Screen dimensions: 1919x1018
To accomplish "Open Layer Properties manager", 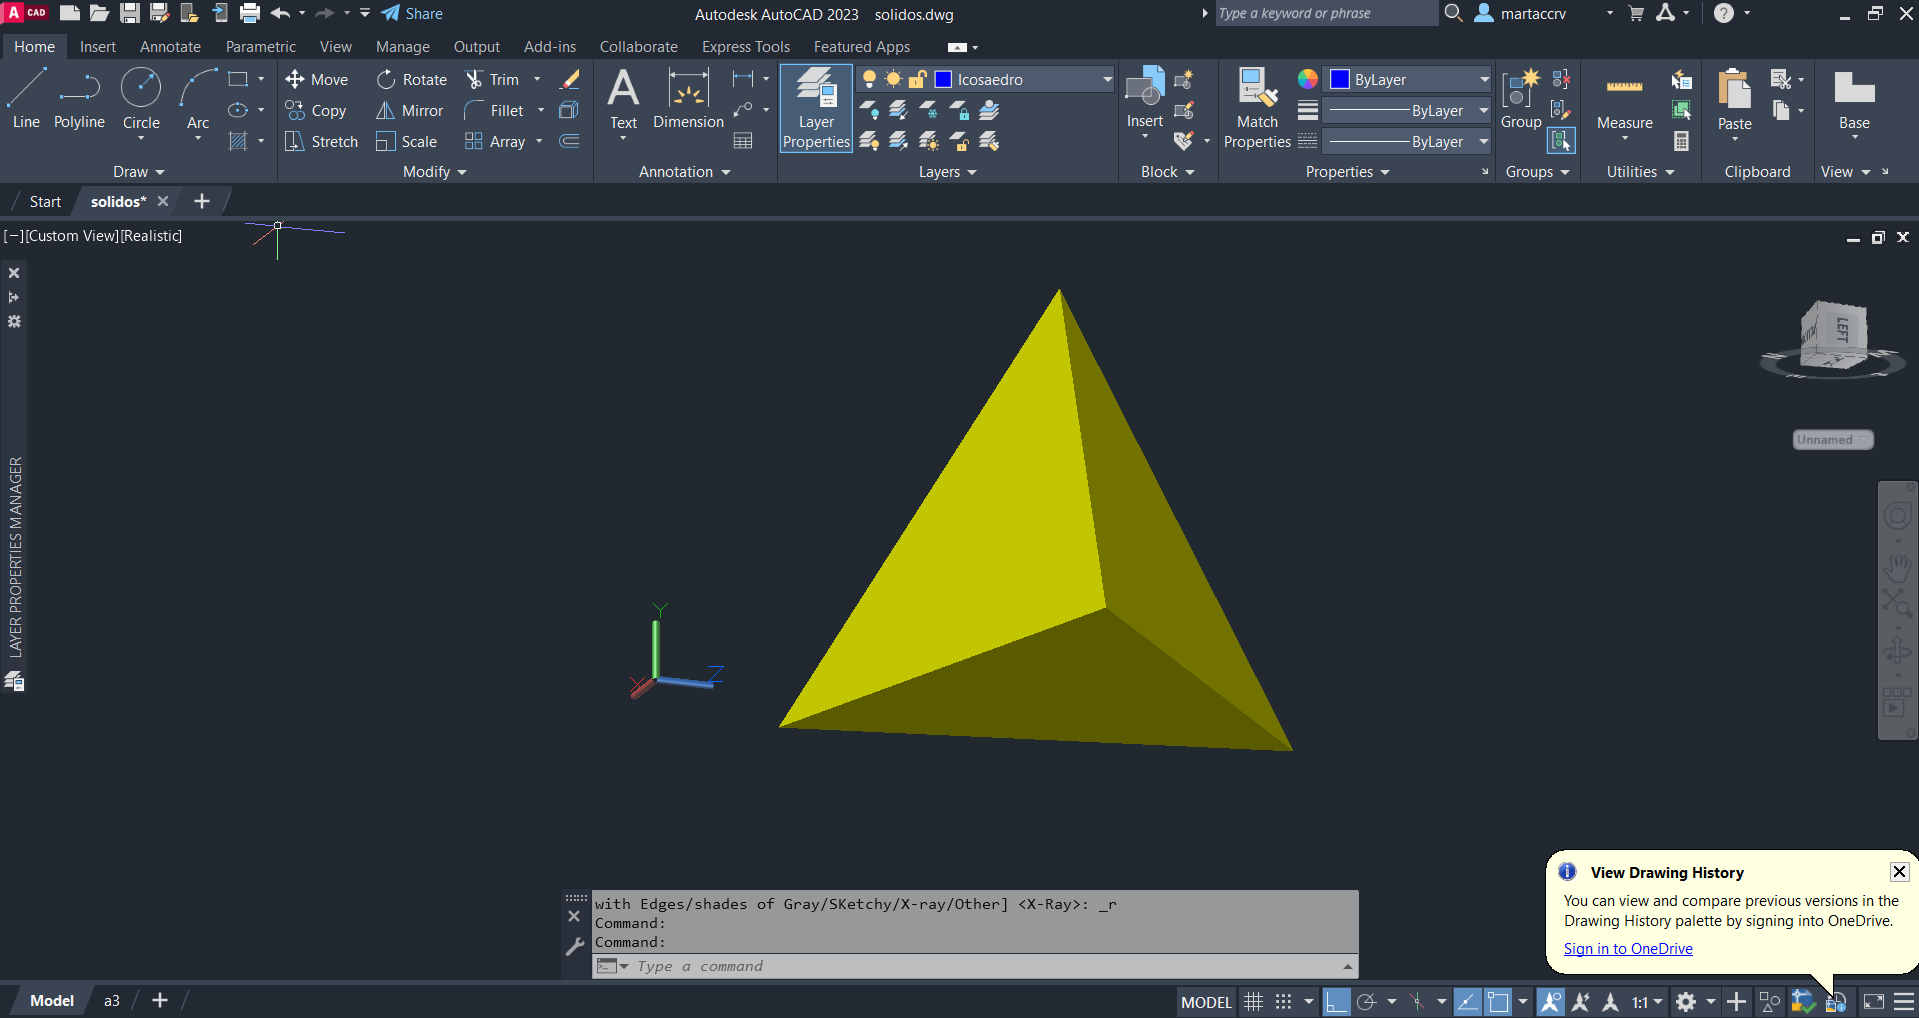I will pos(816,108).
